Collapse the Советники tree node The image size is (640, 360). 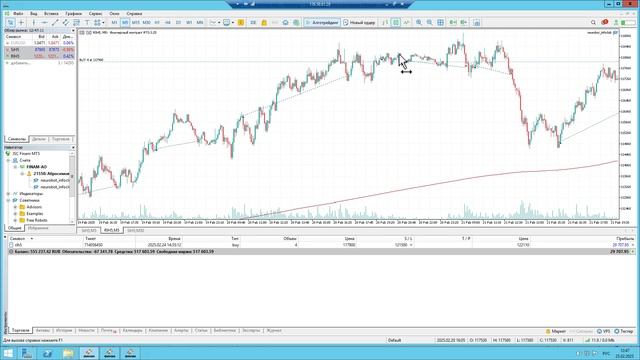tap(9, 200)
